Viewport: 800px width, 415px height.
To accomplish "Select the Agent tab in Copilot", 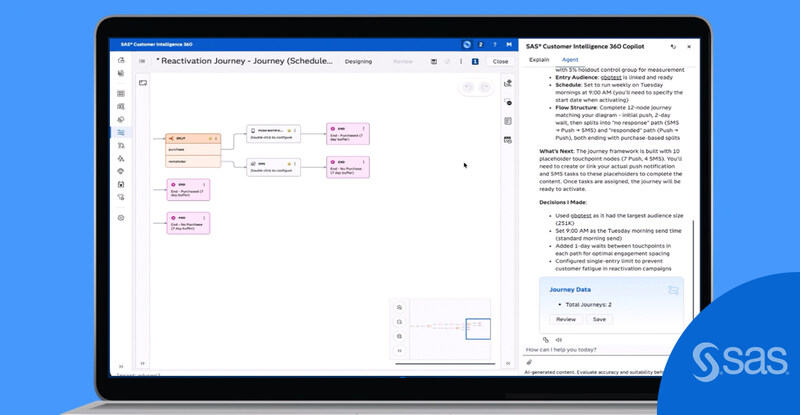I will (x=569, y=60).
